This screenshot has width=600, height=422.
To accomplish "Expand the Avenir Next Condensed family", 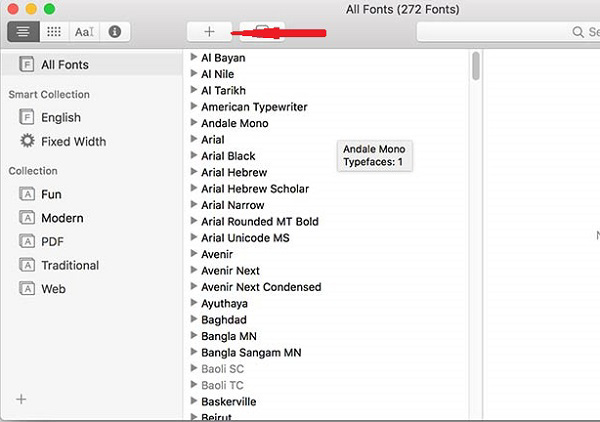I will [x=194, y=287].
